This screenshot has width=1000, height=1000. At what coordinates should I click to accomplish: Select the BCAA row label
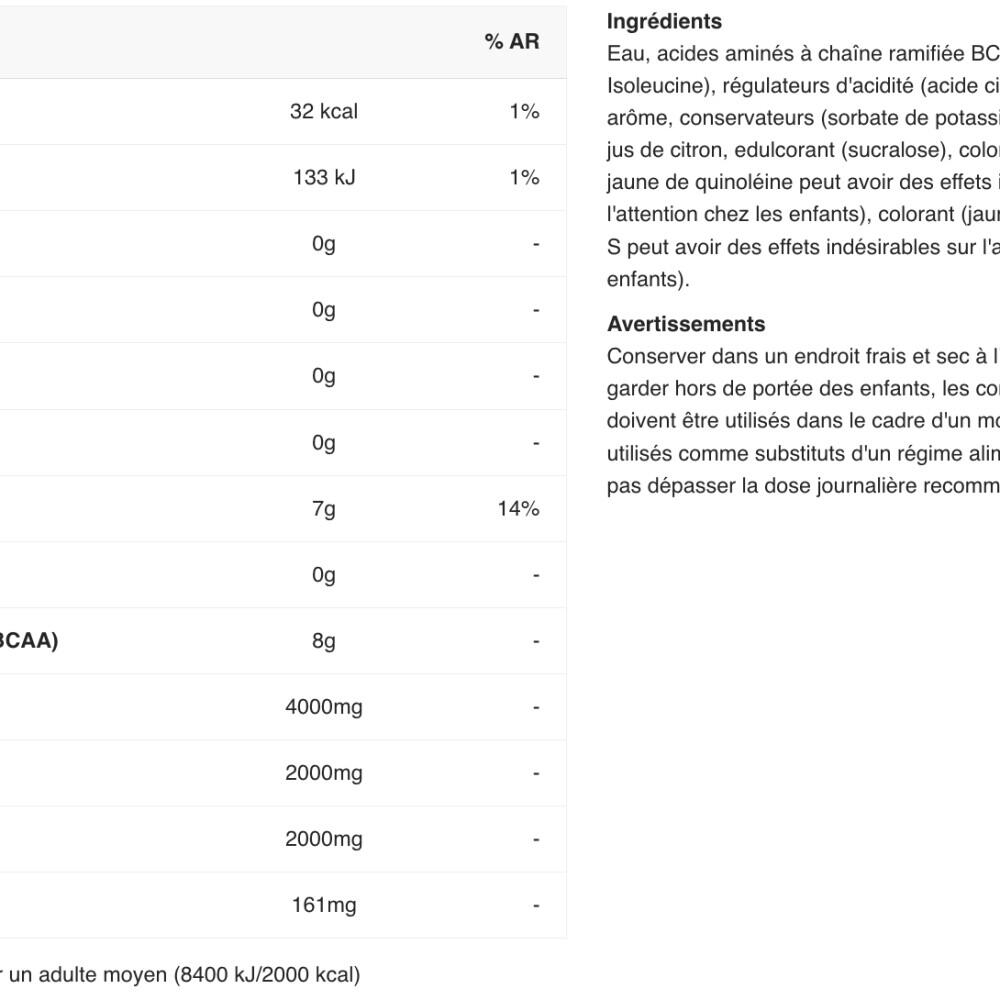pos(29,640)
